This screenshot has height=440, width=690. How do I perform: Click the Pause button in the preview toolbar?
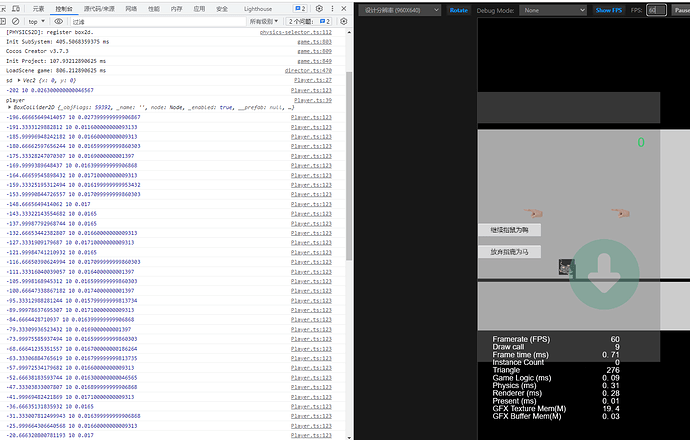(x=682, y=10)
